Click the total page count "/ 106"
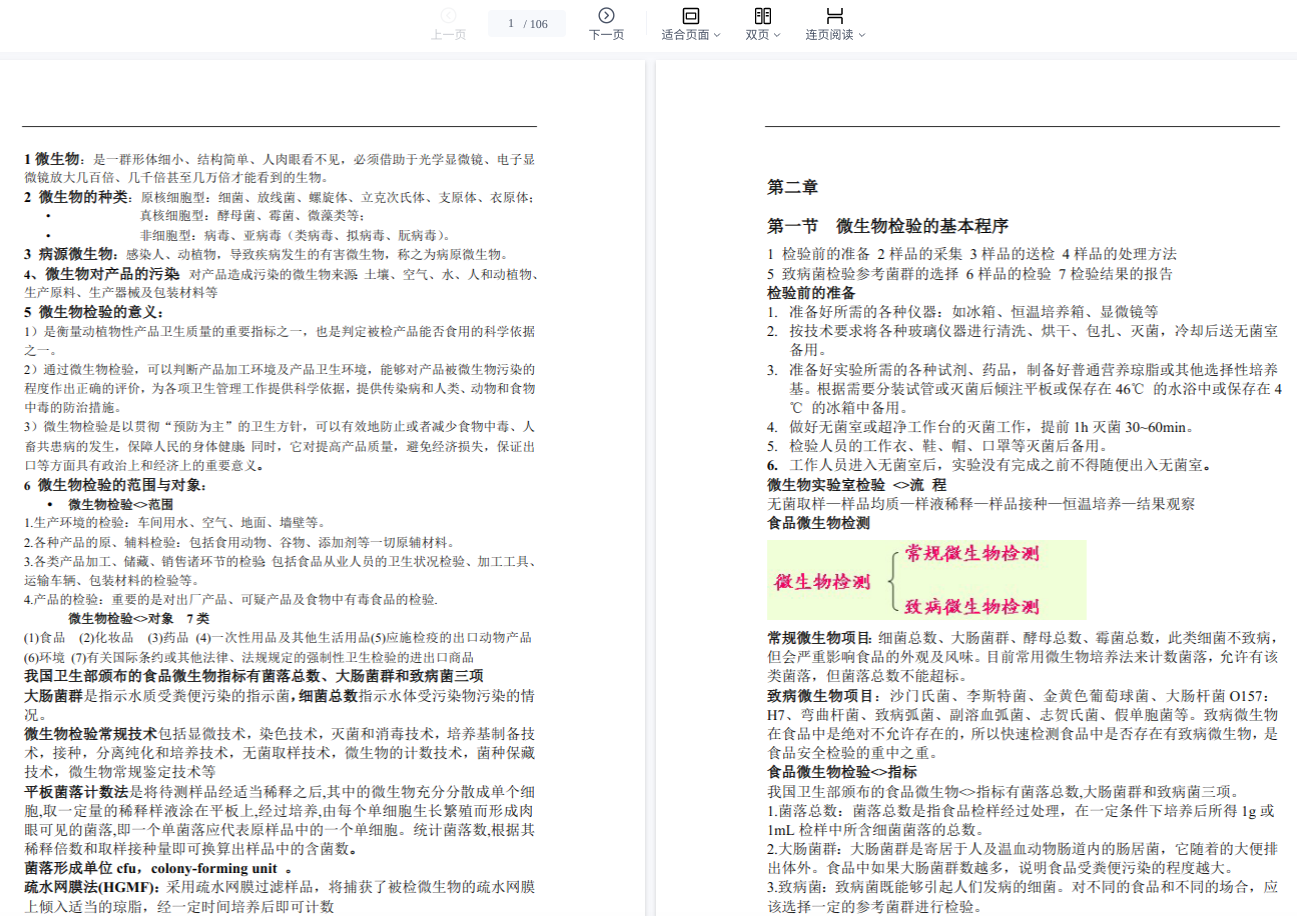Image resolution: width=1297 pixels, height=916 pixels. (x=536, y=24)
